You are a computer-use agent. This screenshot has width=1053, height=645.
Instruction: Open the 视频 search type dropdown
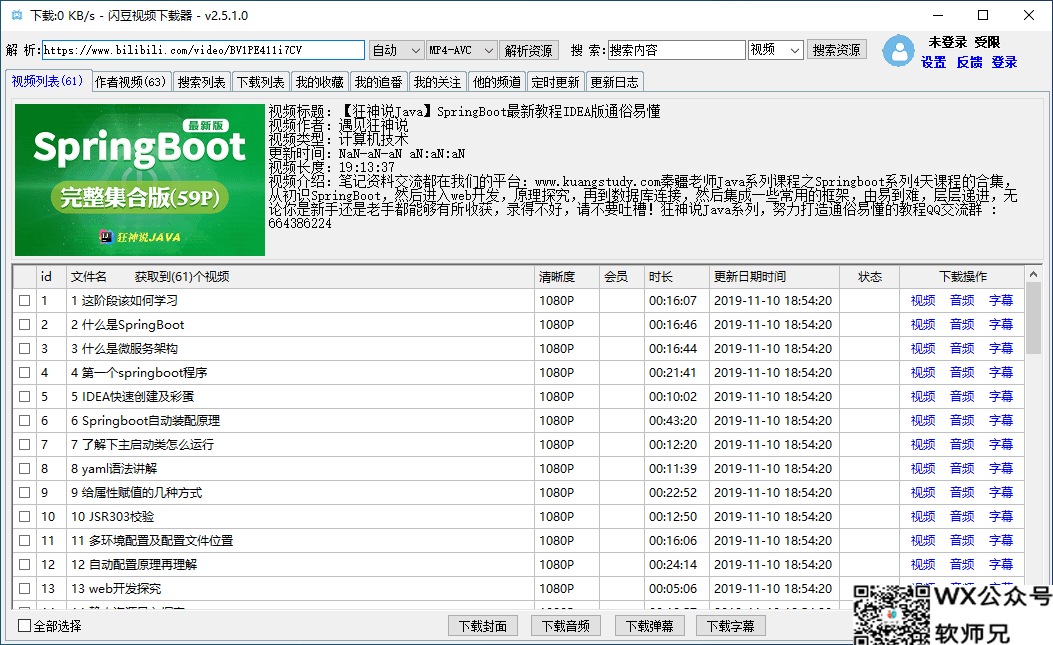coord(775,48)
